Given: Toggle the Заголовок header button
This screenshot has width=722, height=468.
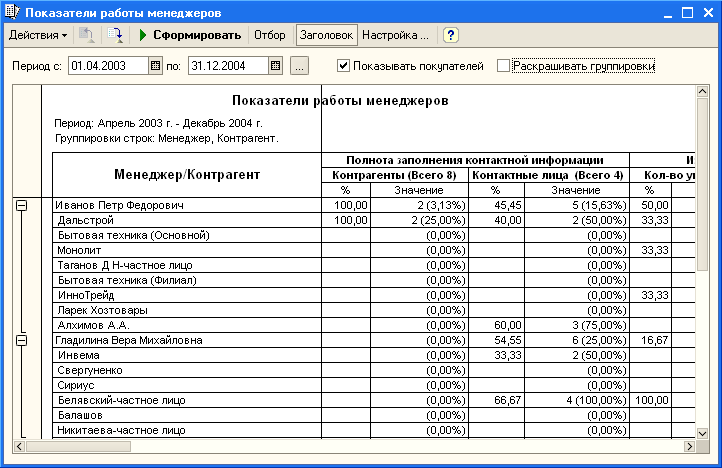Looking at the screenshot, I should (326, 35).
